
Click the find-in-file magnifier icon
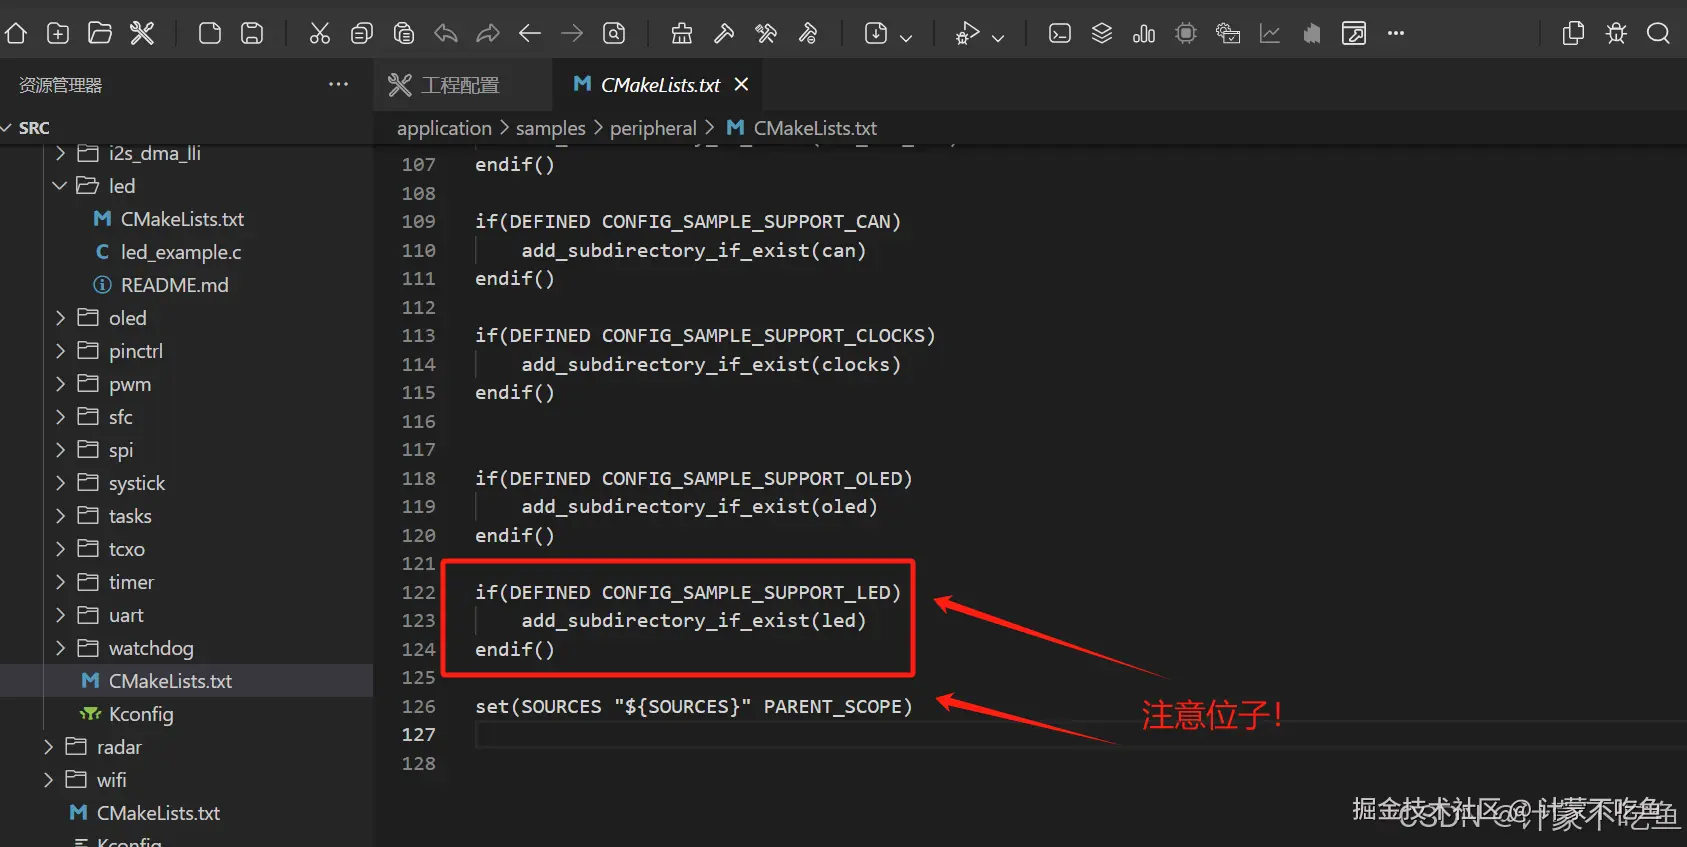tap(614, 33)
